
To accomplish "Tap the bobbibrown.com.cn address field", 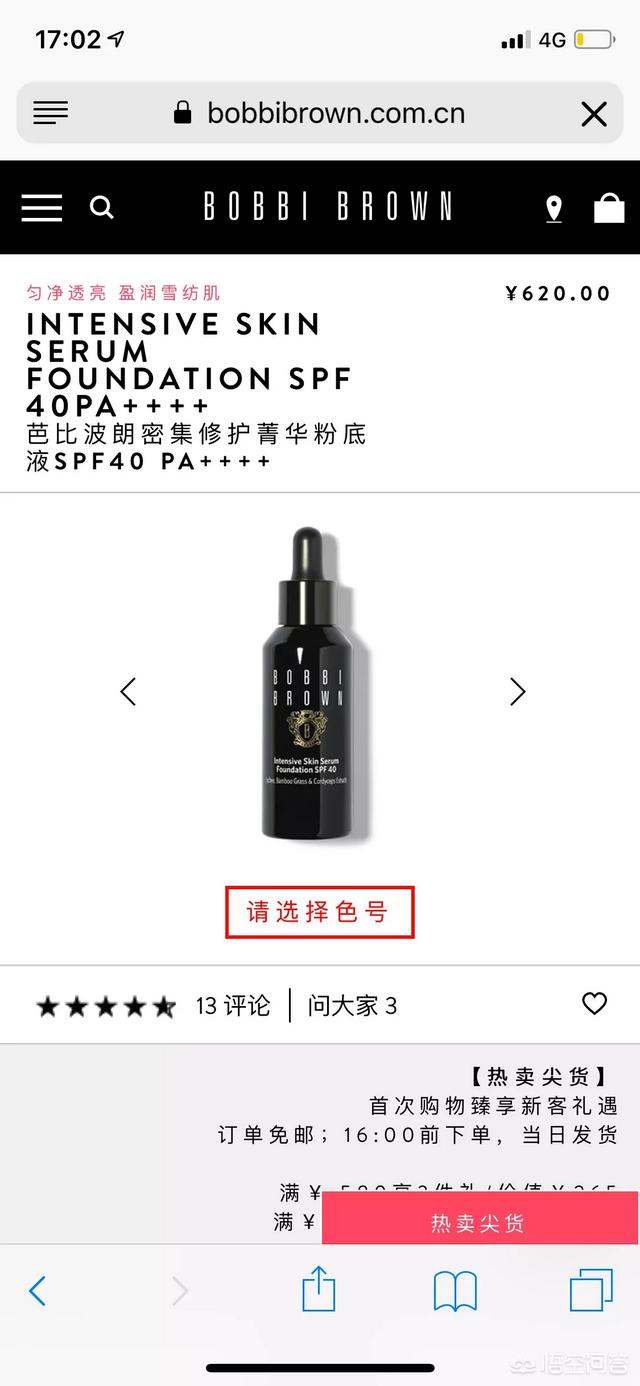I will pos(320,113).
